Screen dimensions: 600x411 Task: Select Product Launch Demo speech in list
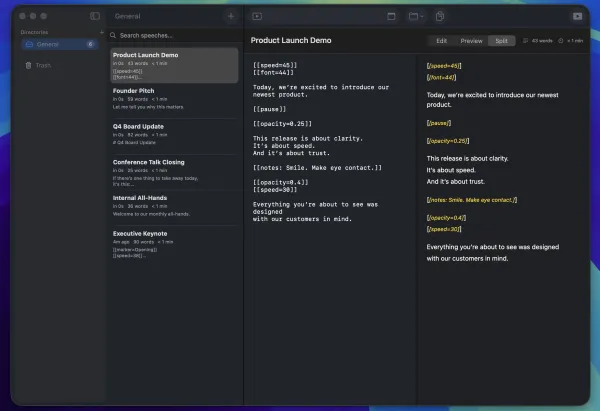pyautogui.click(x=174, y=65)
